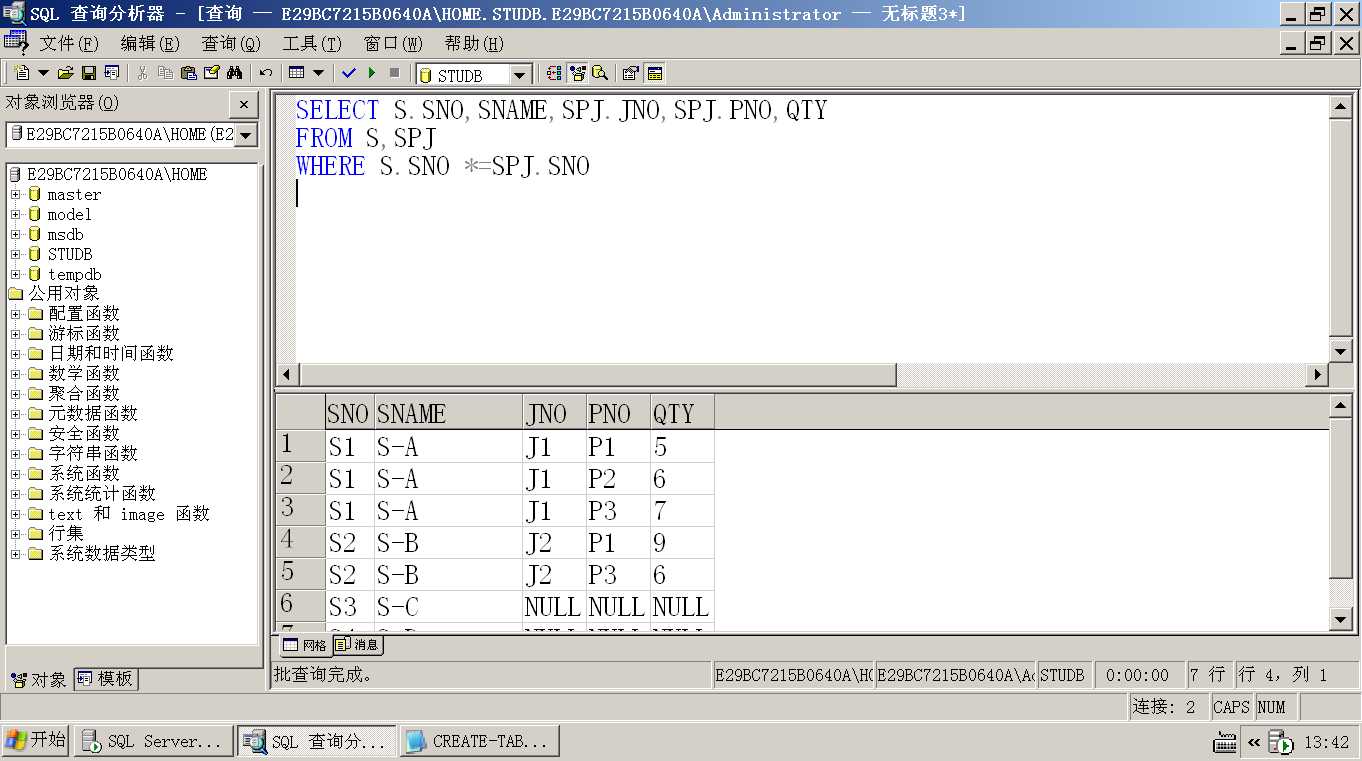Click the S-C cell in results
This screenshot has height=761, width=1362.
448,606
